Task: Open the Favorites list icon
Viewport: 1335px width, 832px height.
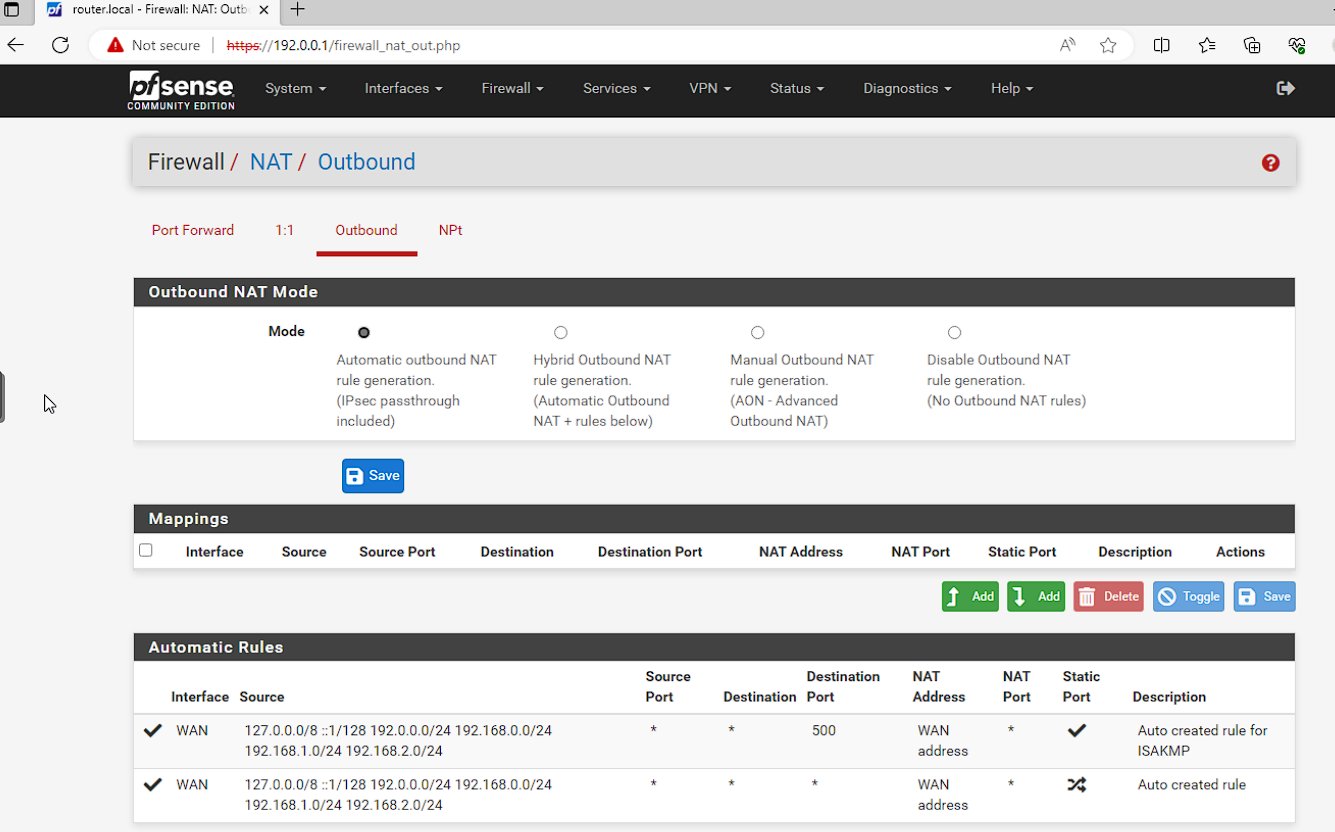Action: coord(1207,45)
